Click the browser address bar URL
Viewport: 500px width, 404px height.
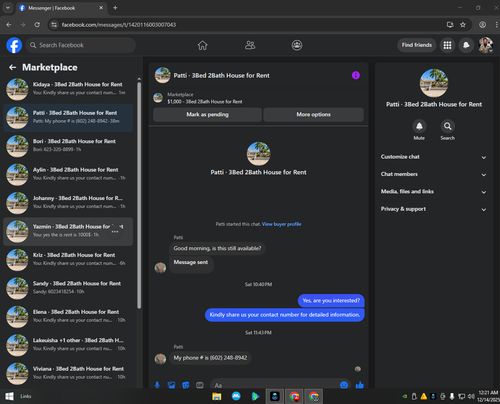pos(119,25)
